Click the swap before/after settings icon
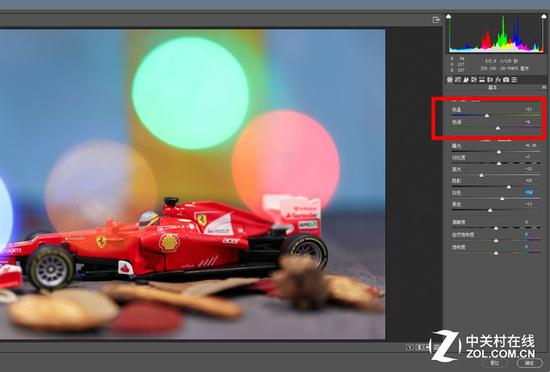Screen dimensions: 550x372 tap(420, 347)
